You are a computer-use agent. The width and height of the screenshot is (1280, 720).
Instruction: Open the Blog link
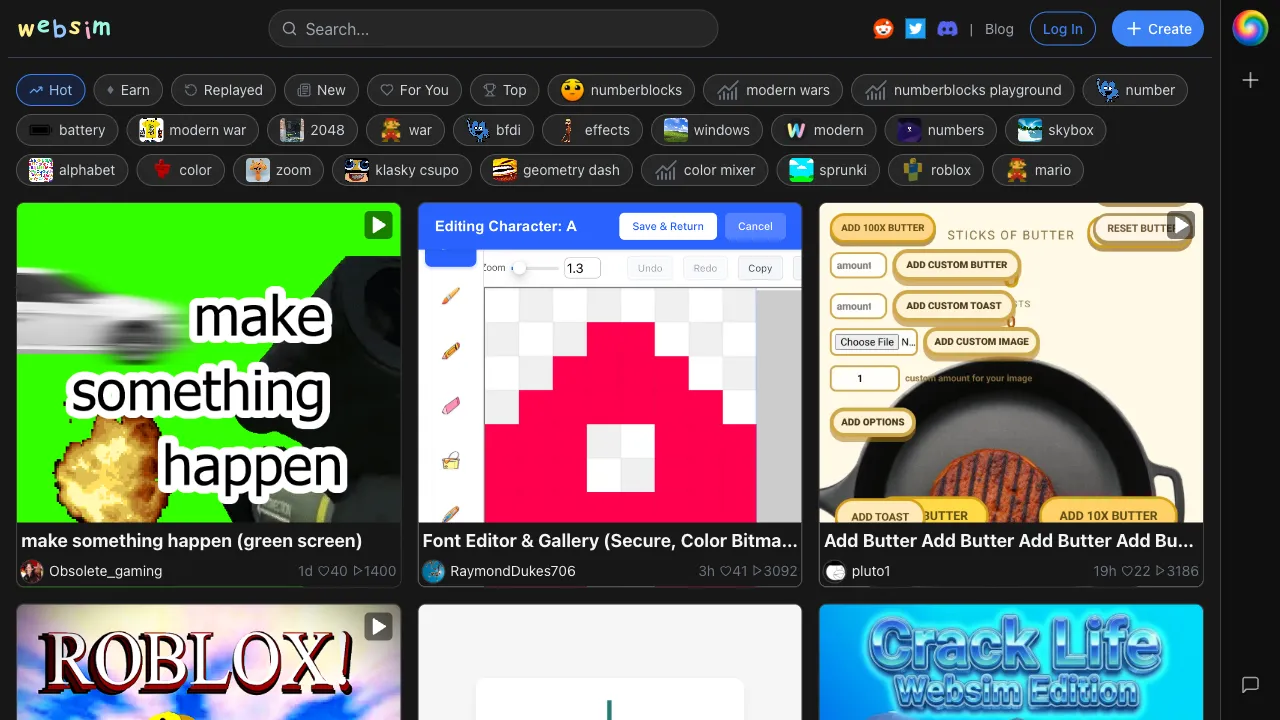[x=999, y=29]
